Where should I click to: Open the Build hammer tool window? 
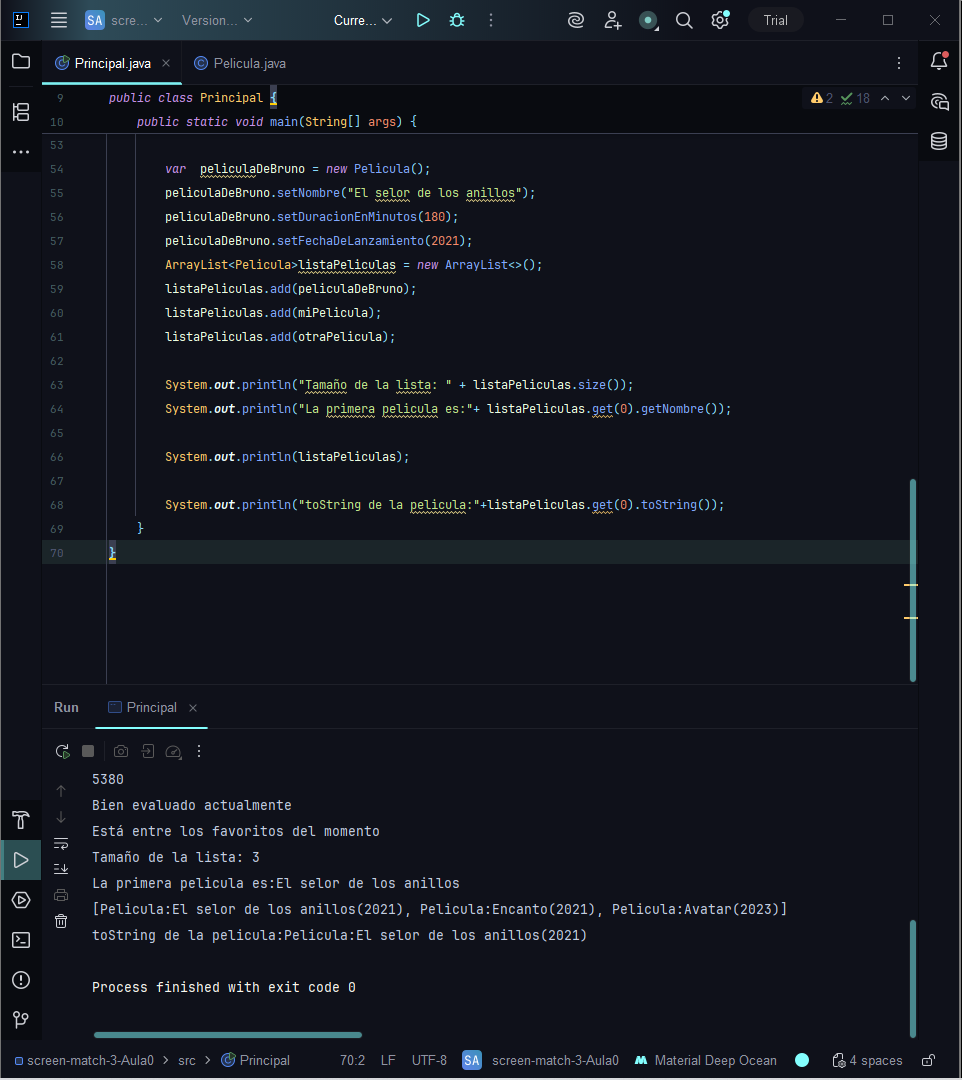tap(21, 820)
